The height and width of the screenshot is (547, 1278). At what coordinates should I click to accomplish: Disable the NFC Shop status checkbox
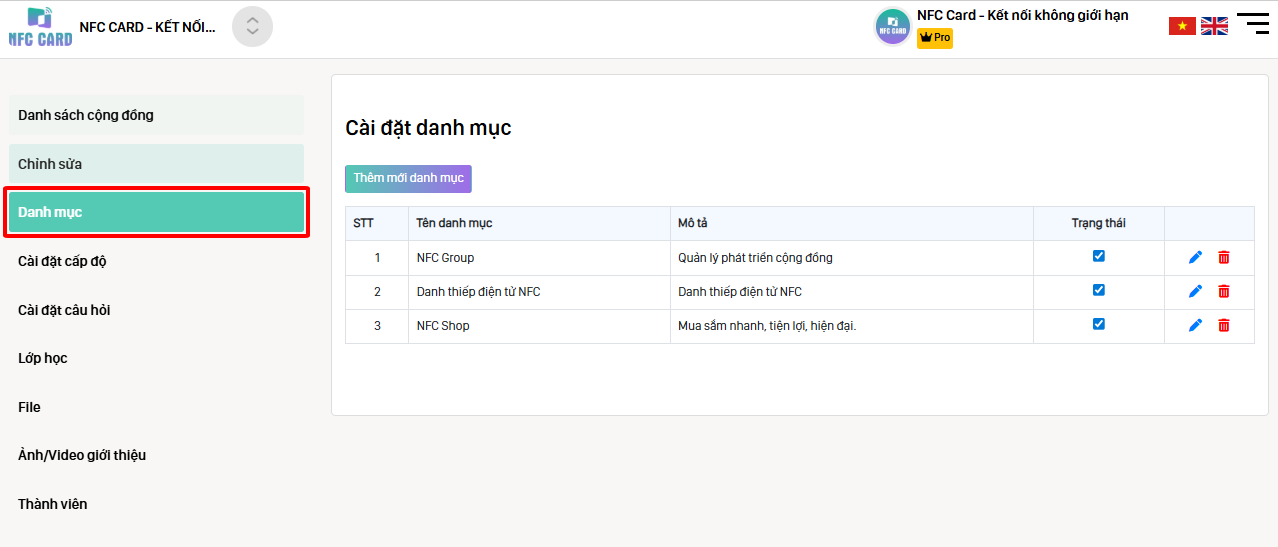click(1099, 324)
